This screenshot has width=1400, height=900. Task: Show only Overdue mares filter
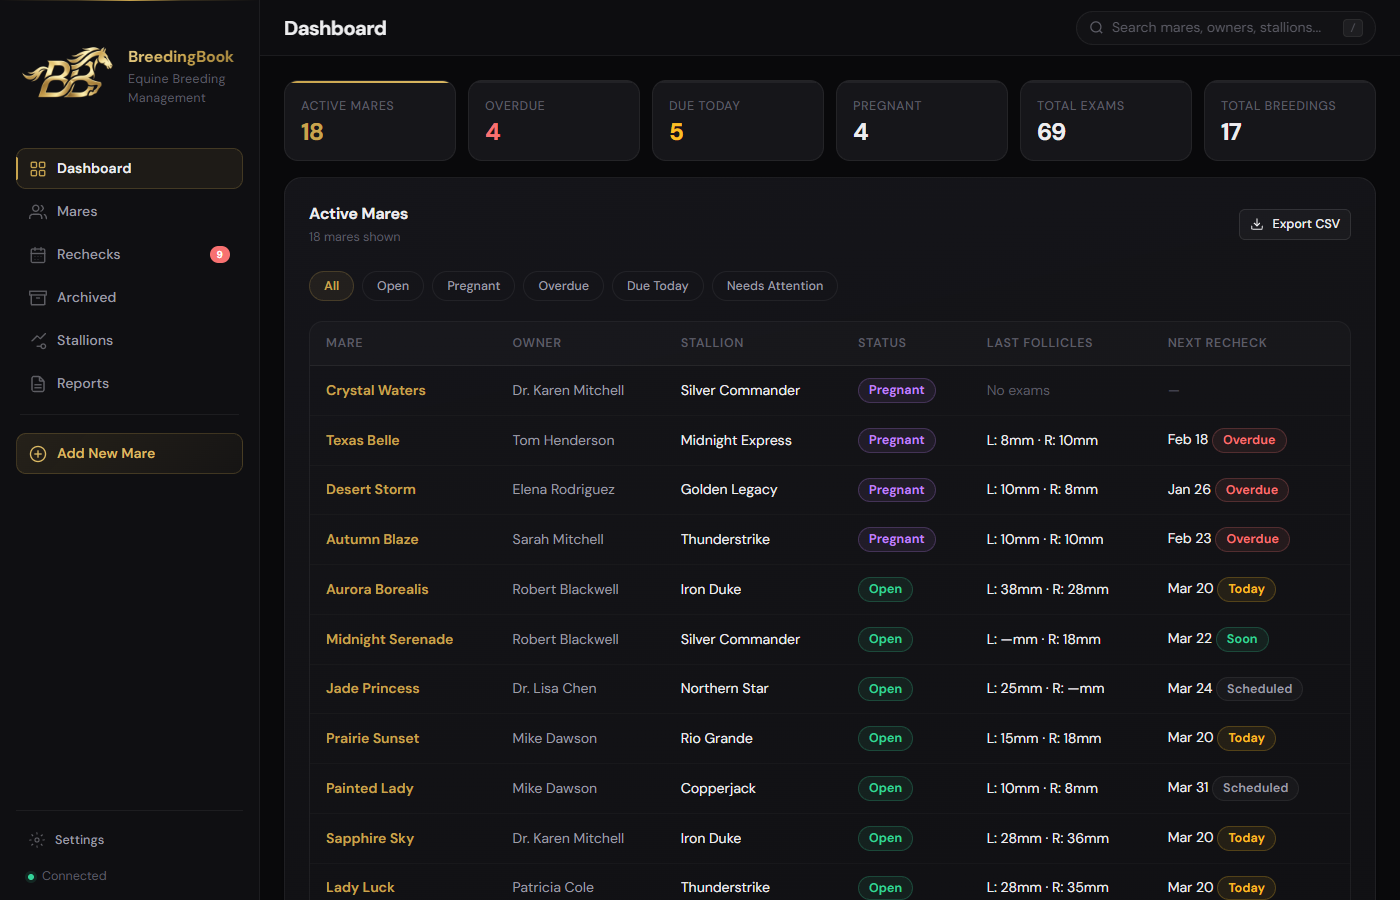click(564, 286)
